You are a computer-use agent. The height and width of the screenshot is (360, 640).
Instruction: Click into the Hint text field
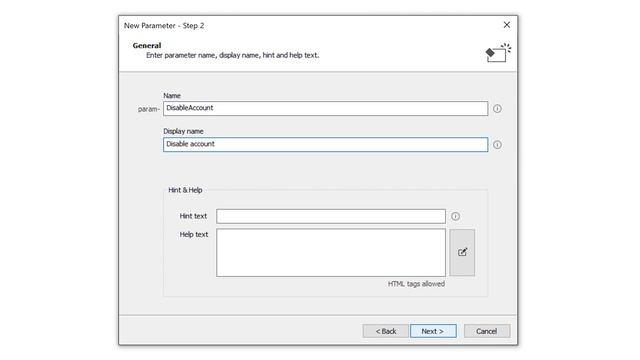click(x=331, y=216)
